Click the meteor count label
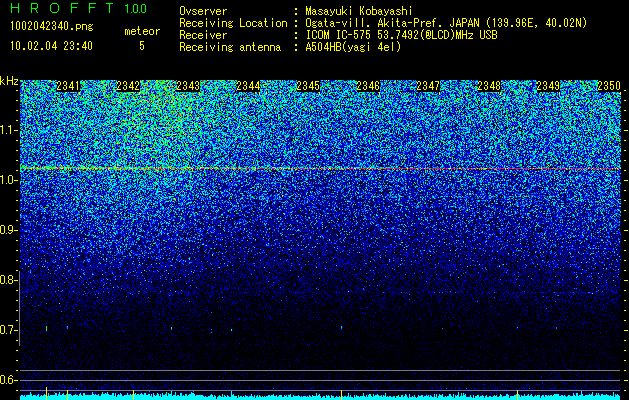 tap(142, 31)
